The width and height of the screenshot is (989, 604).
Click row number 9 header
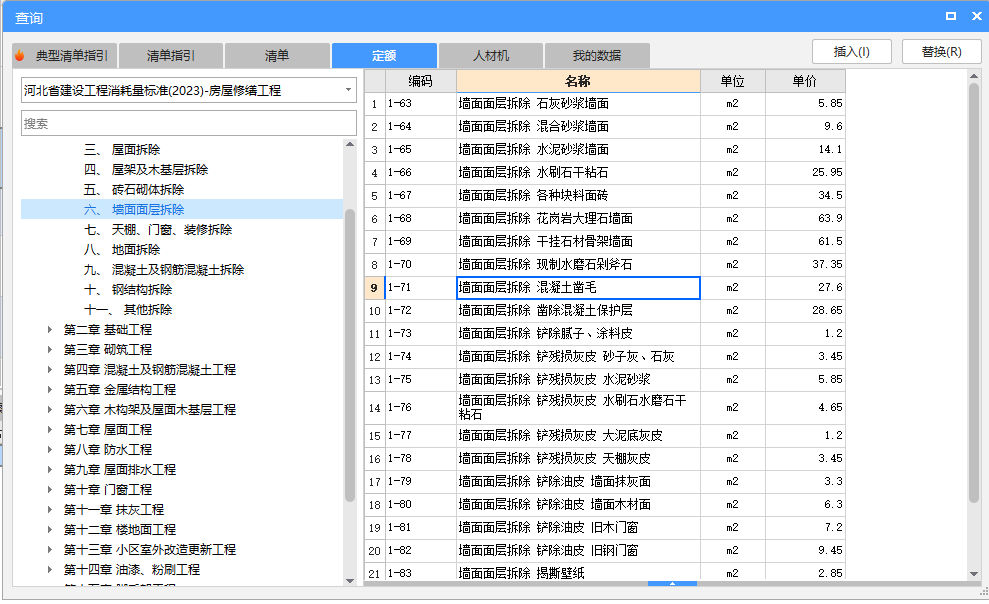[x=375, y=287]
